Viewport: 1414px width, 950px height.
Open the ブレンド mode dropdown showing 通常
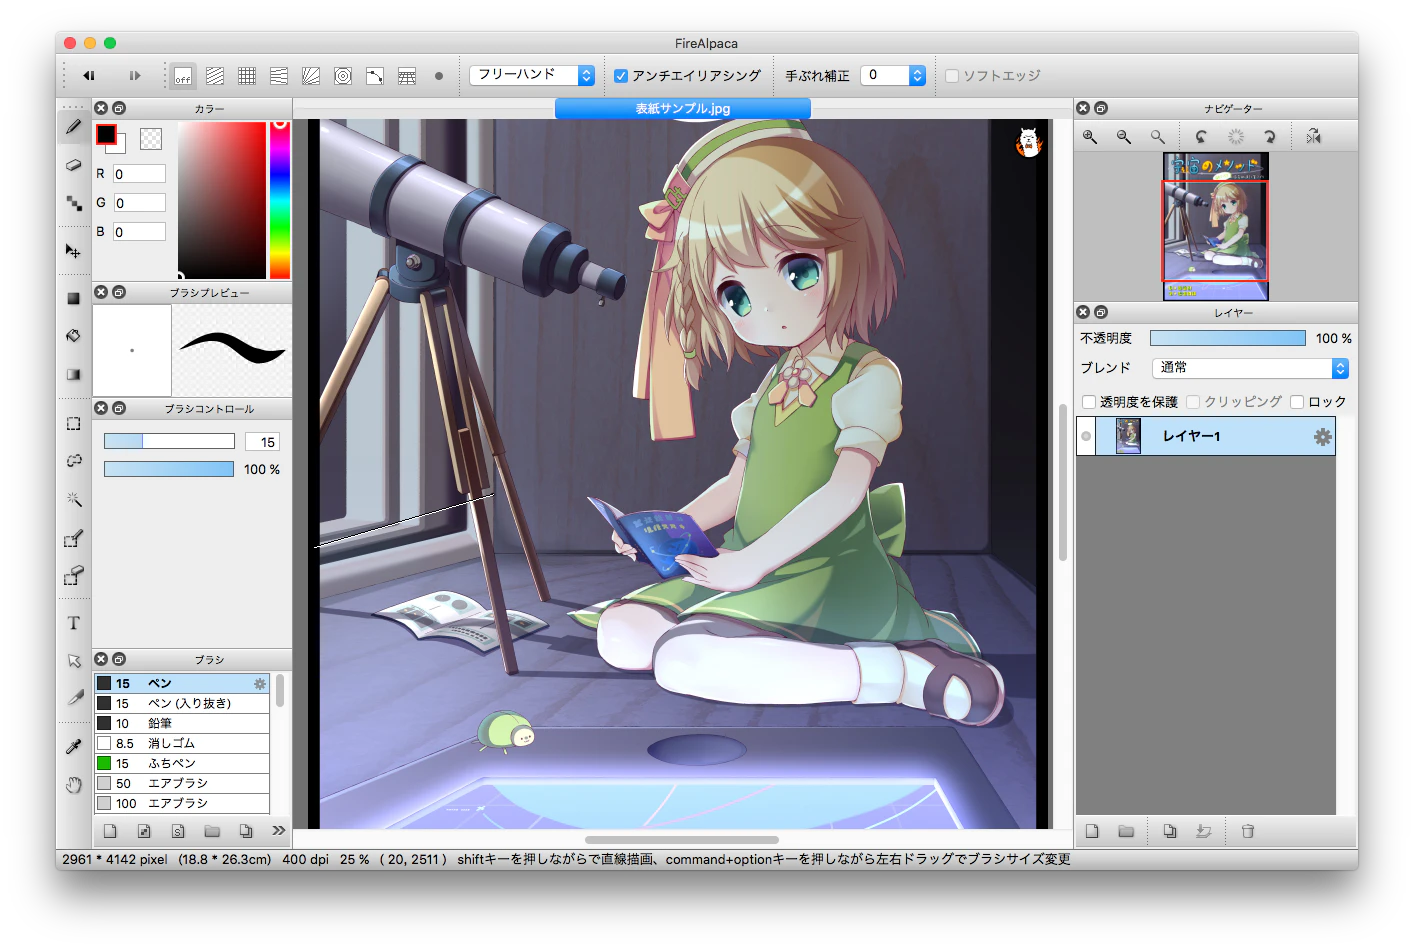pos(1250,368)
